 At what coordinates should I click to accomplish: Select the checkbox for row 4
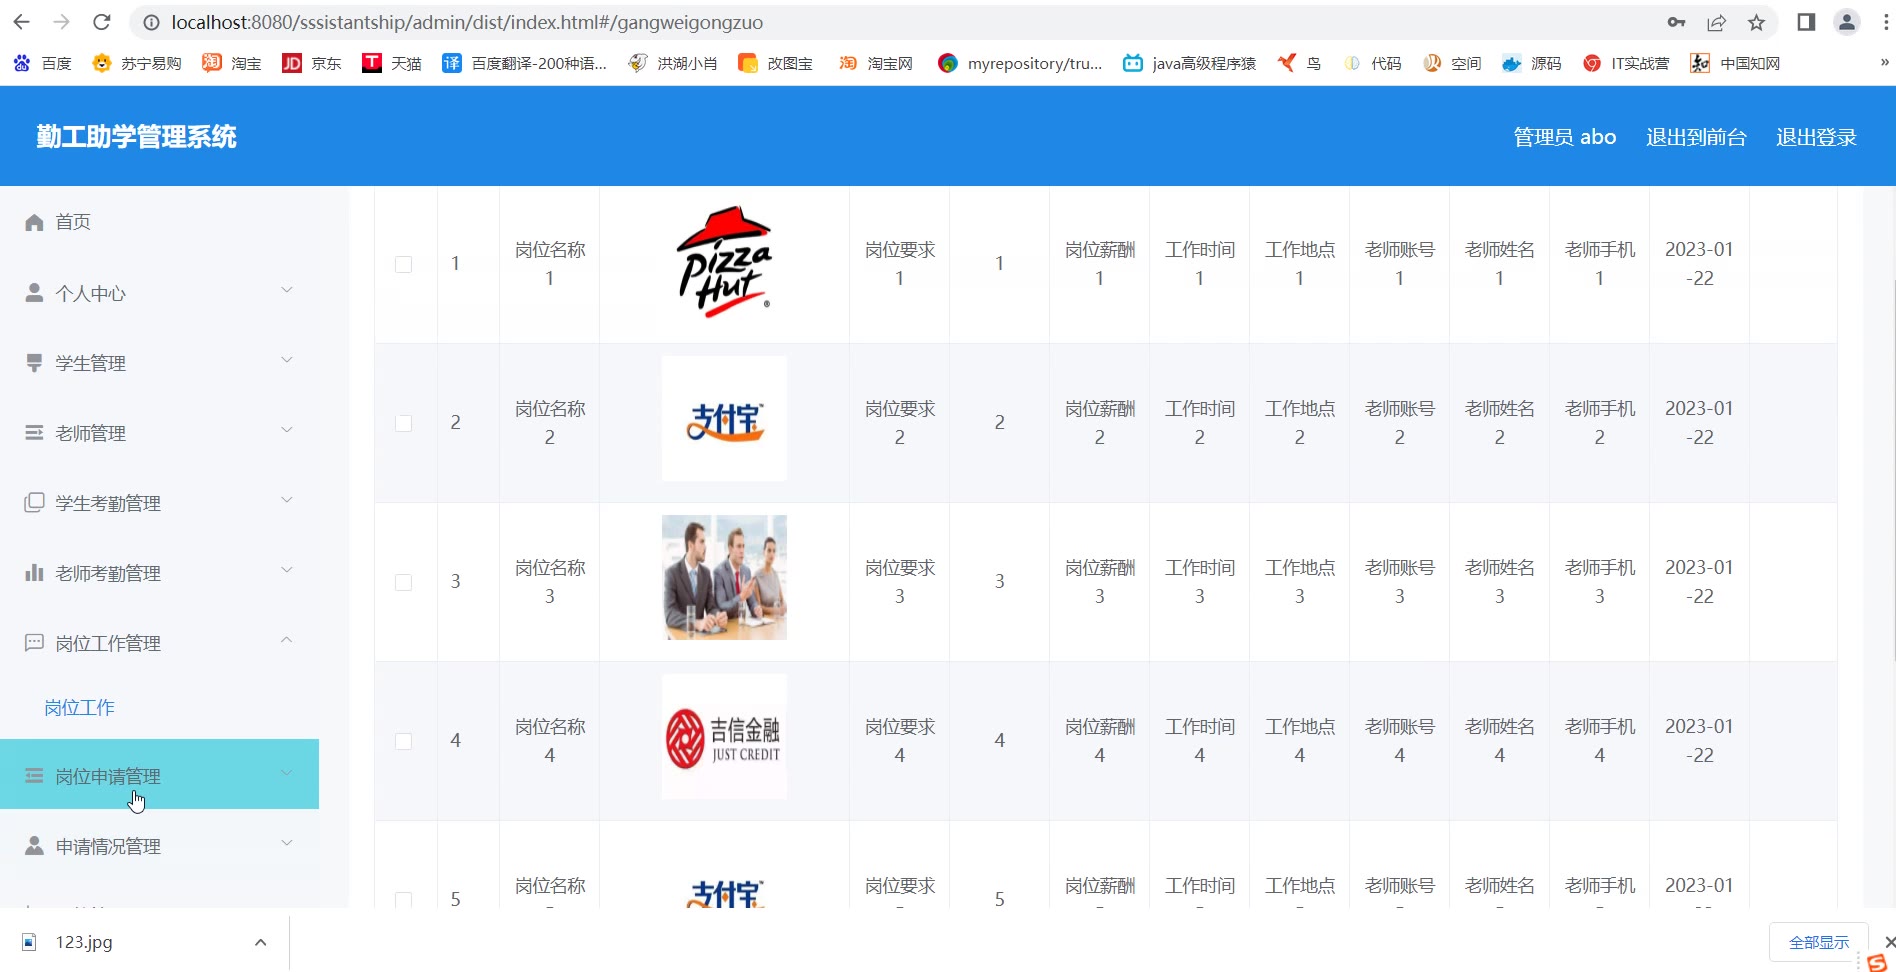(x=404, y=741)
